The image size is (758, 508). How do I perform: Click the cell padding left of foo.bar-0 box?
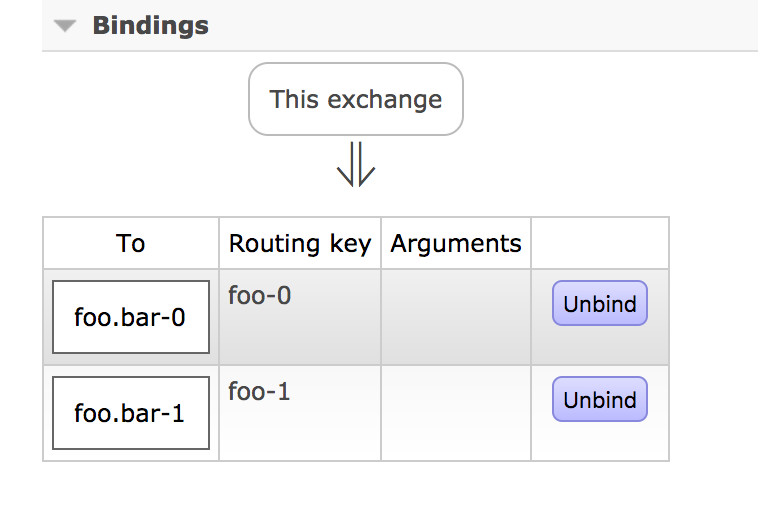pos(47,317)
